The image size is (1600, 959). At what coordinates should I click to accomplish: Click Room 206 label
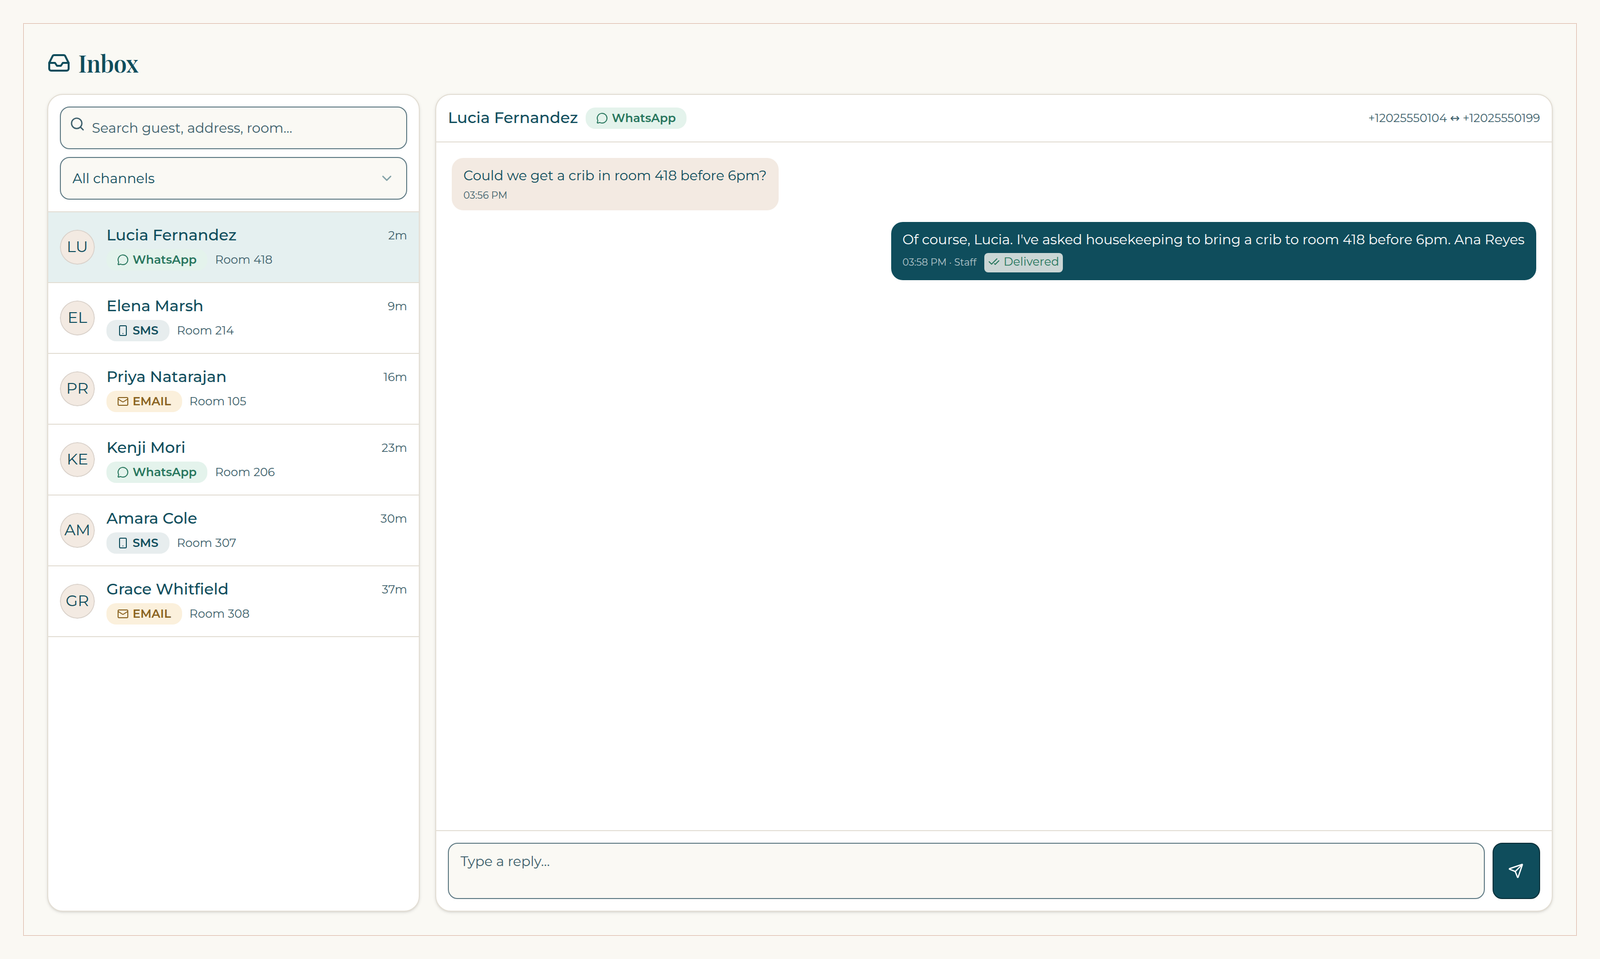(x=245, y=472)
